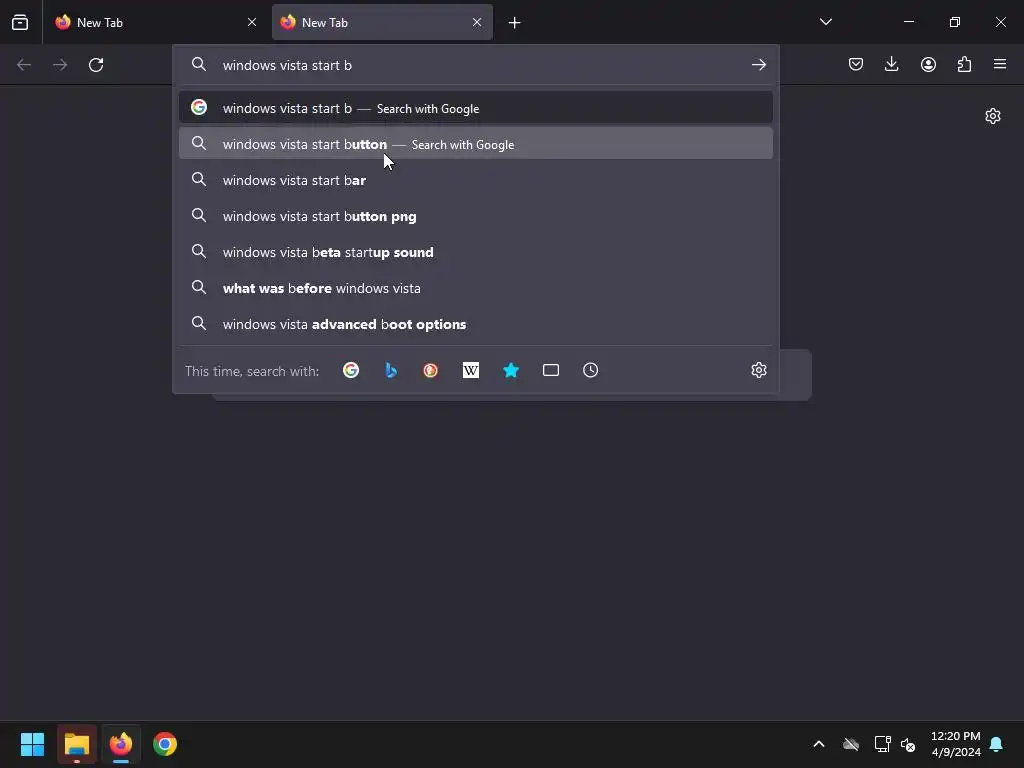
Task: Search this time with Google icon
Action: pos(351,370)
